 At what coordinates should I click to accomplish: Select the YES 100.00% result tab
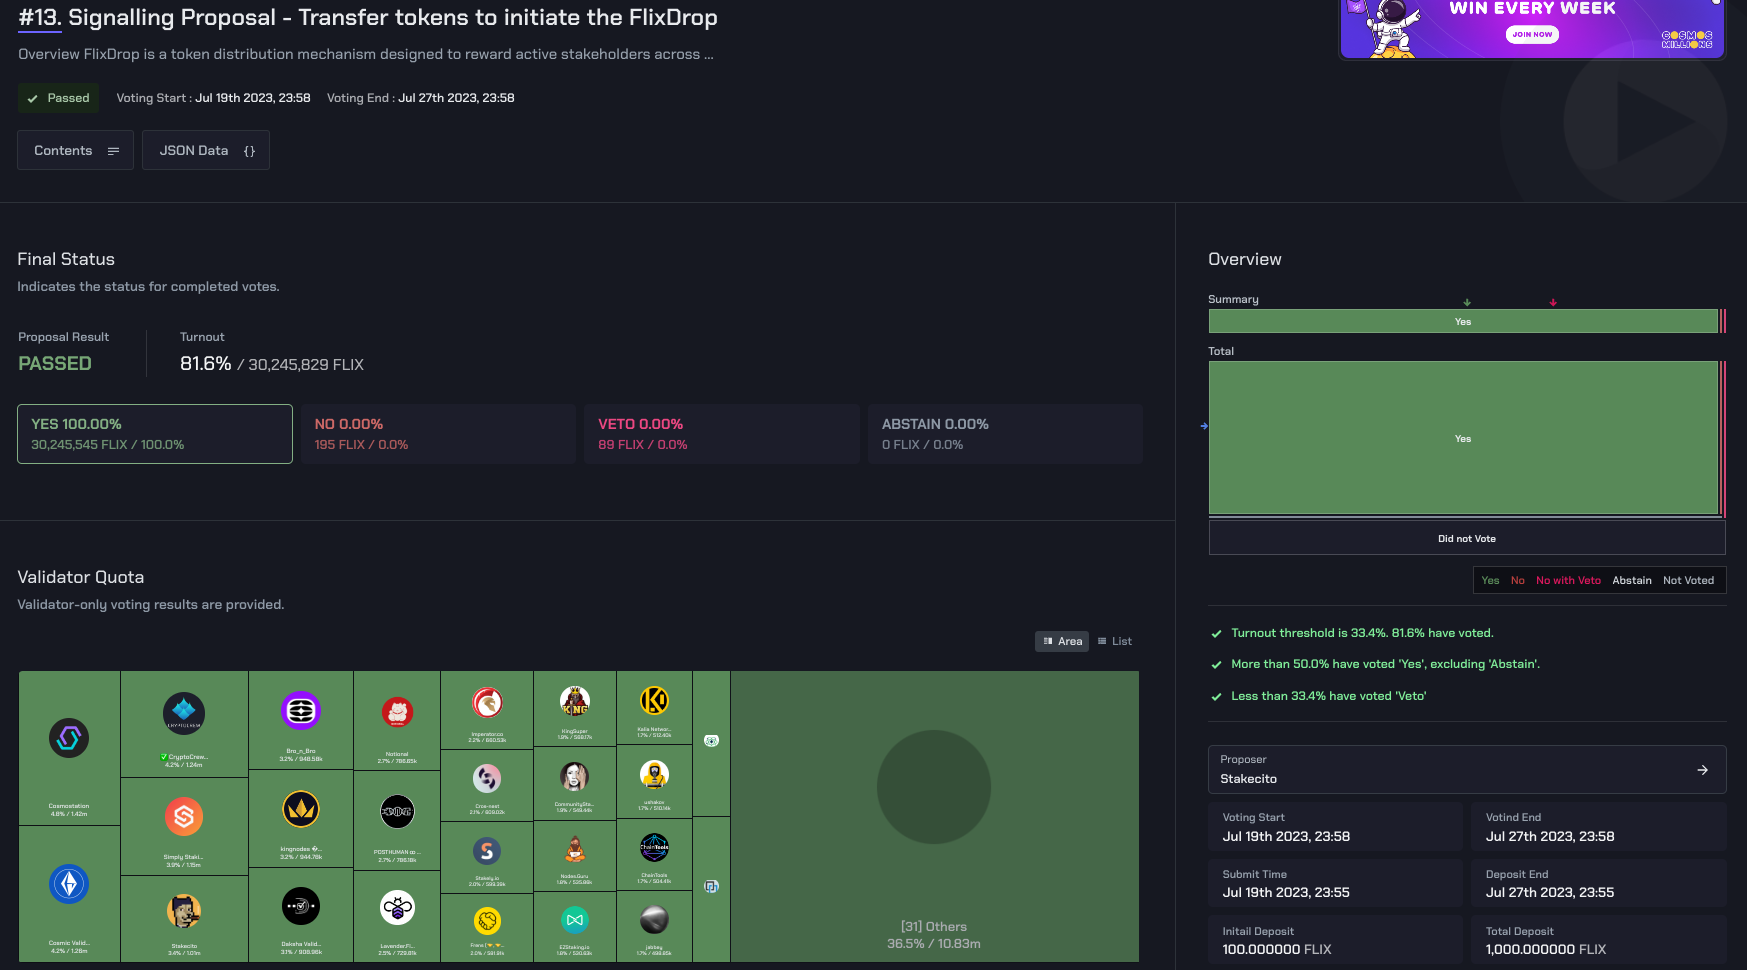click(155, 434)
